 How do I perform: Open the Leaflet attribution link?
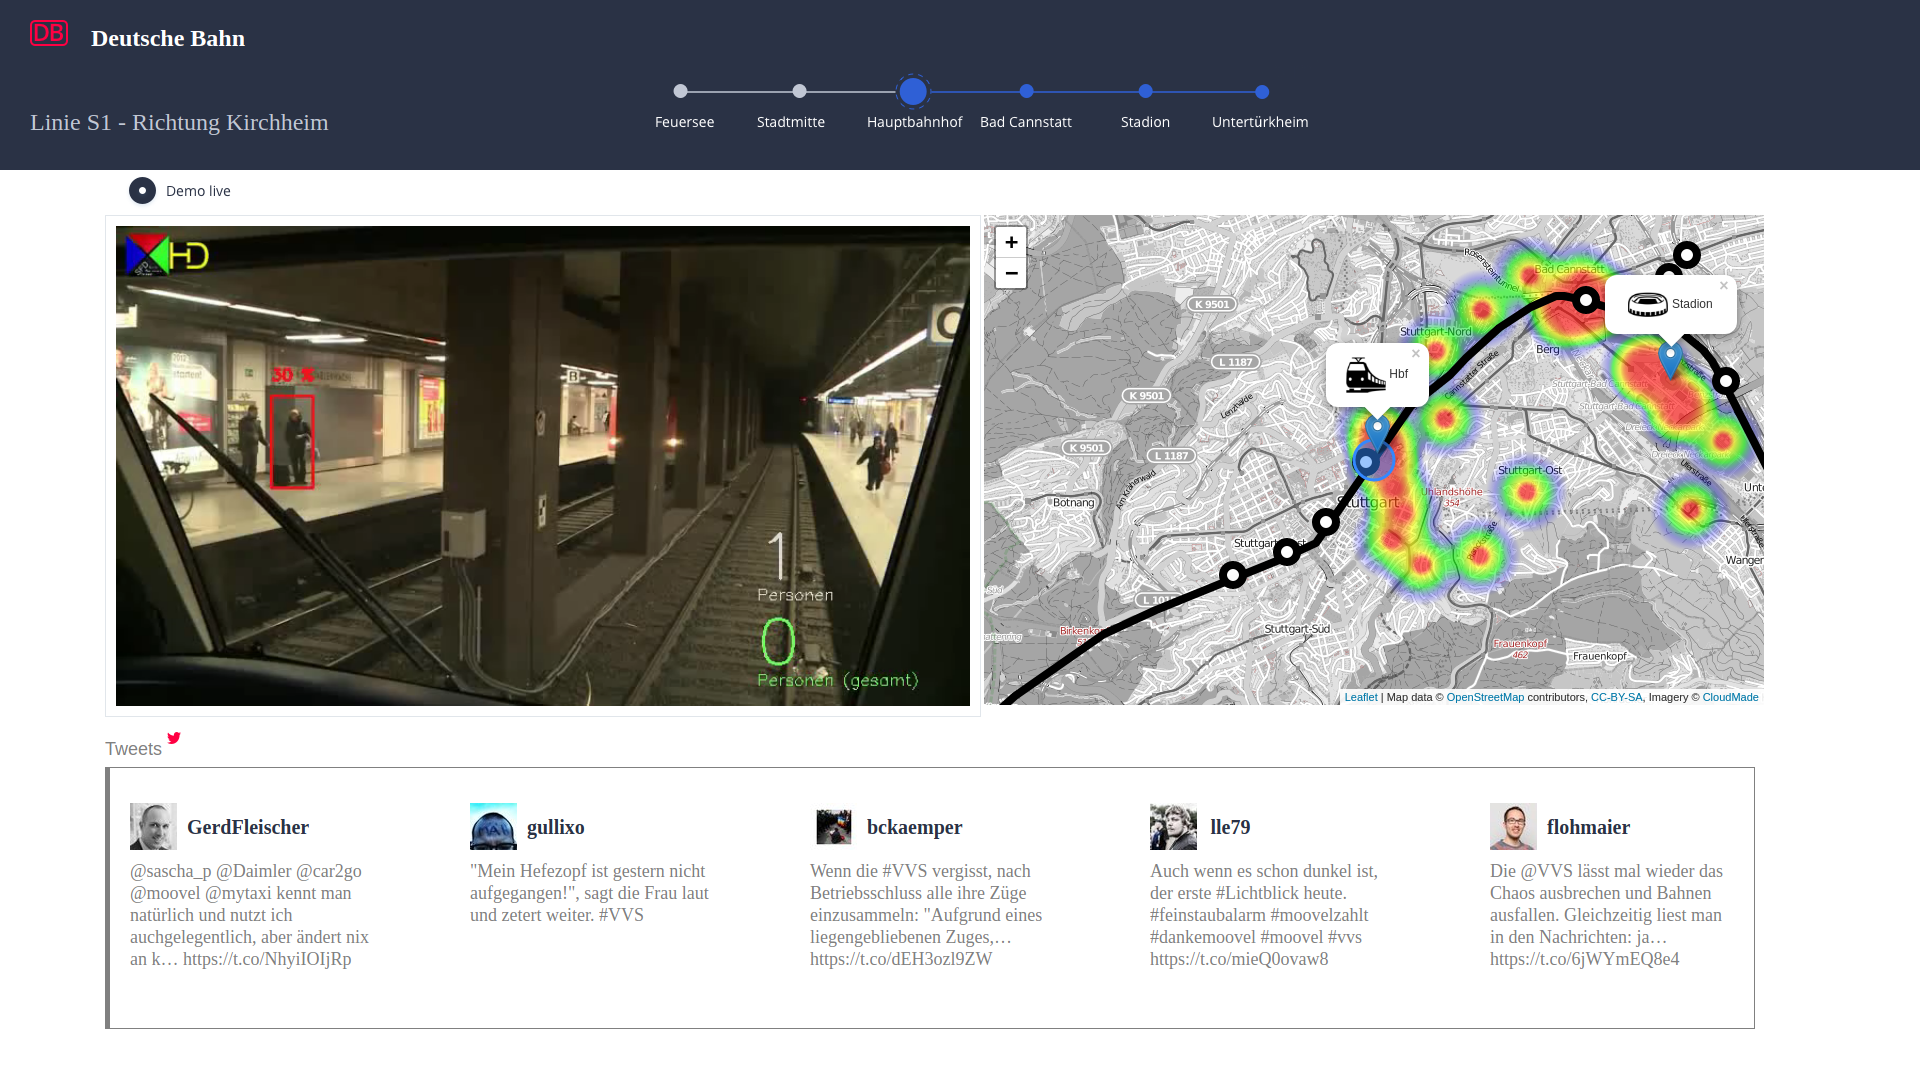(1360, 697)
